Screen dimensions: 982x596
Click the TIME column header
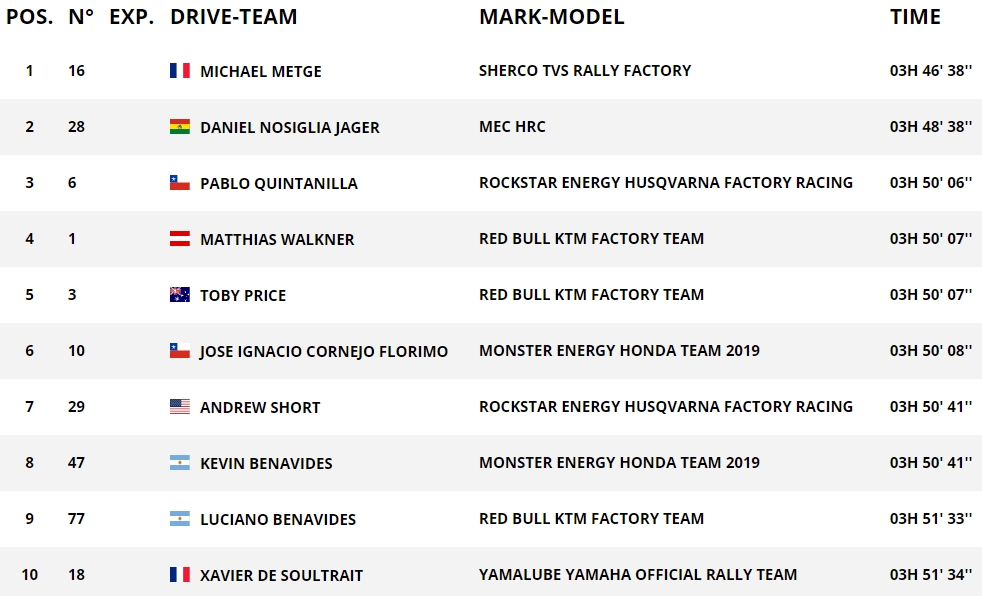pyautogui.click(x=915, y=17)
